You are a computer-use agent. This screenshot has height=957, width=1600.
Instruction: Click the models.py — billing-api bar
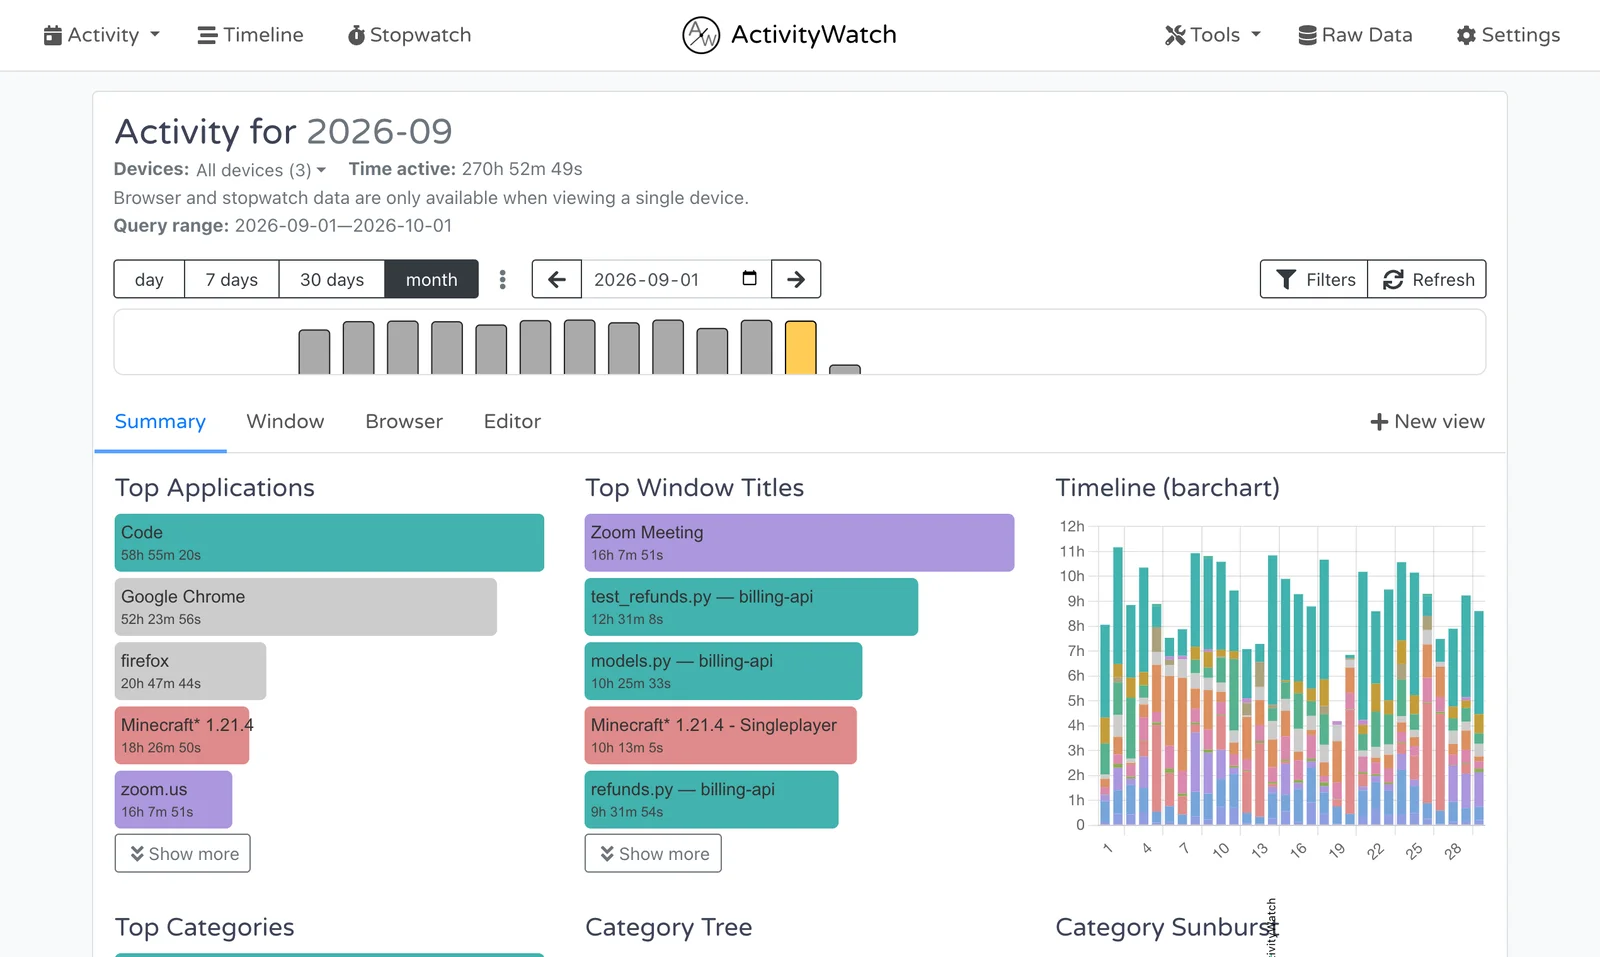(x=723, y=671)
